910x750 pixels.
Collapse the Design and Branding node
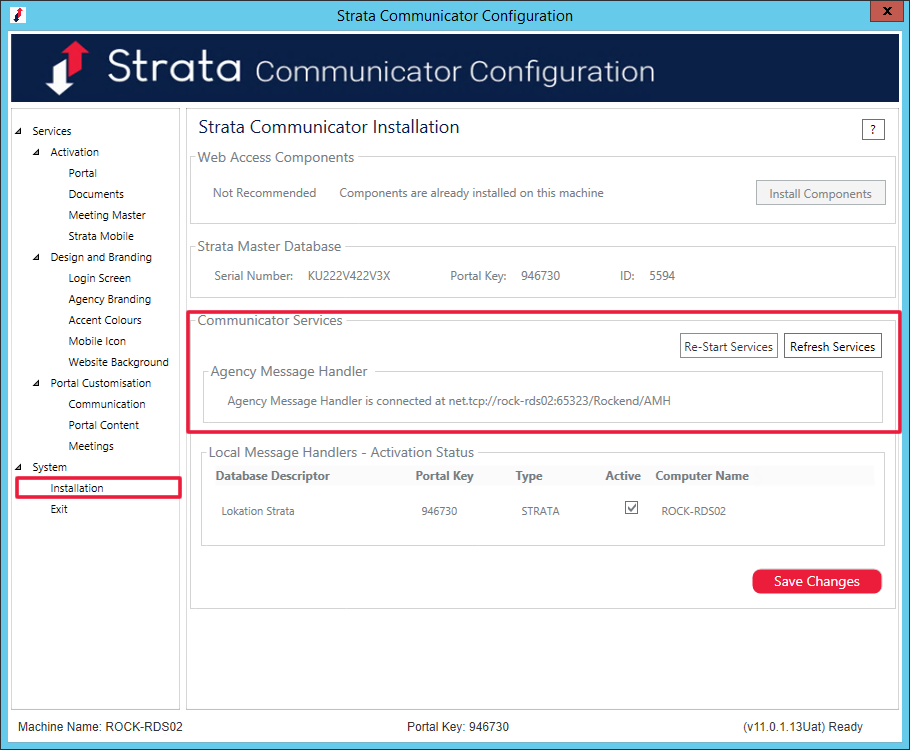click(37, 257)
